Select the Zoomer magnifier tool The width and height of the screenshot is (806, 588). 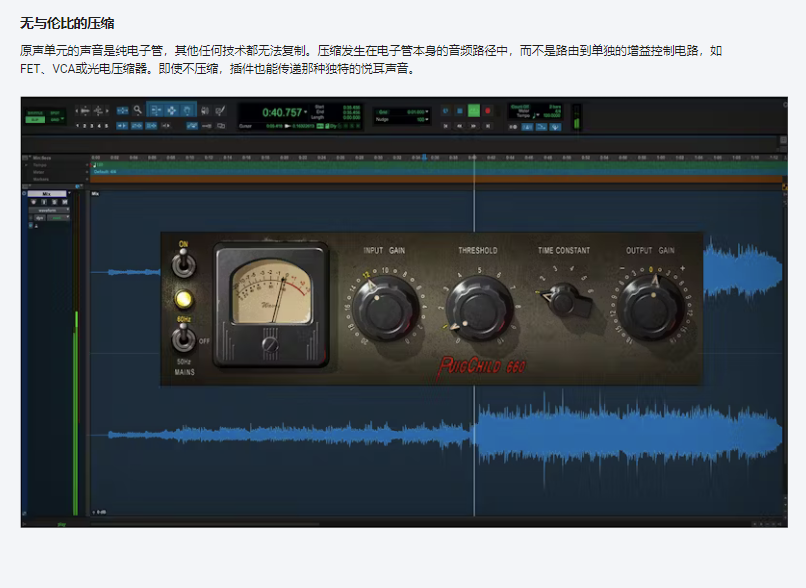pos(137,110)
